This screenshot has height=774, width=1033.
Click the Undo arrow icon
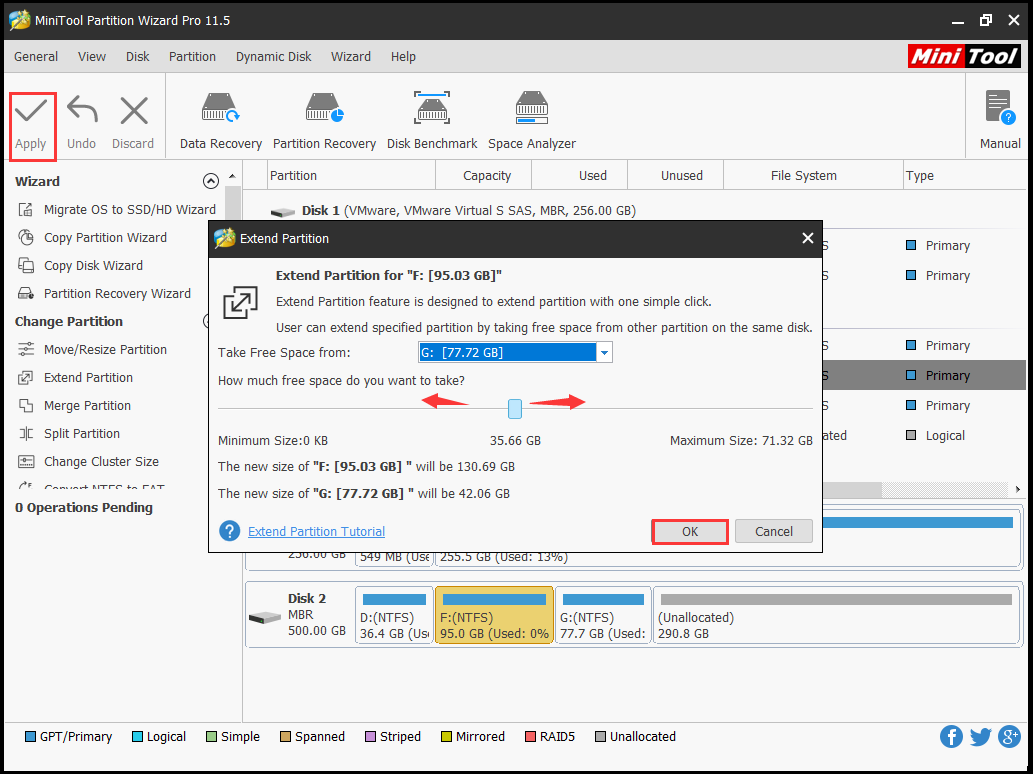pyautogui.click(x=82, y=110)
